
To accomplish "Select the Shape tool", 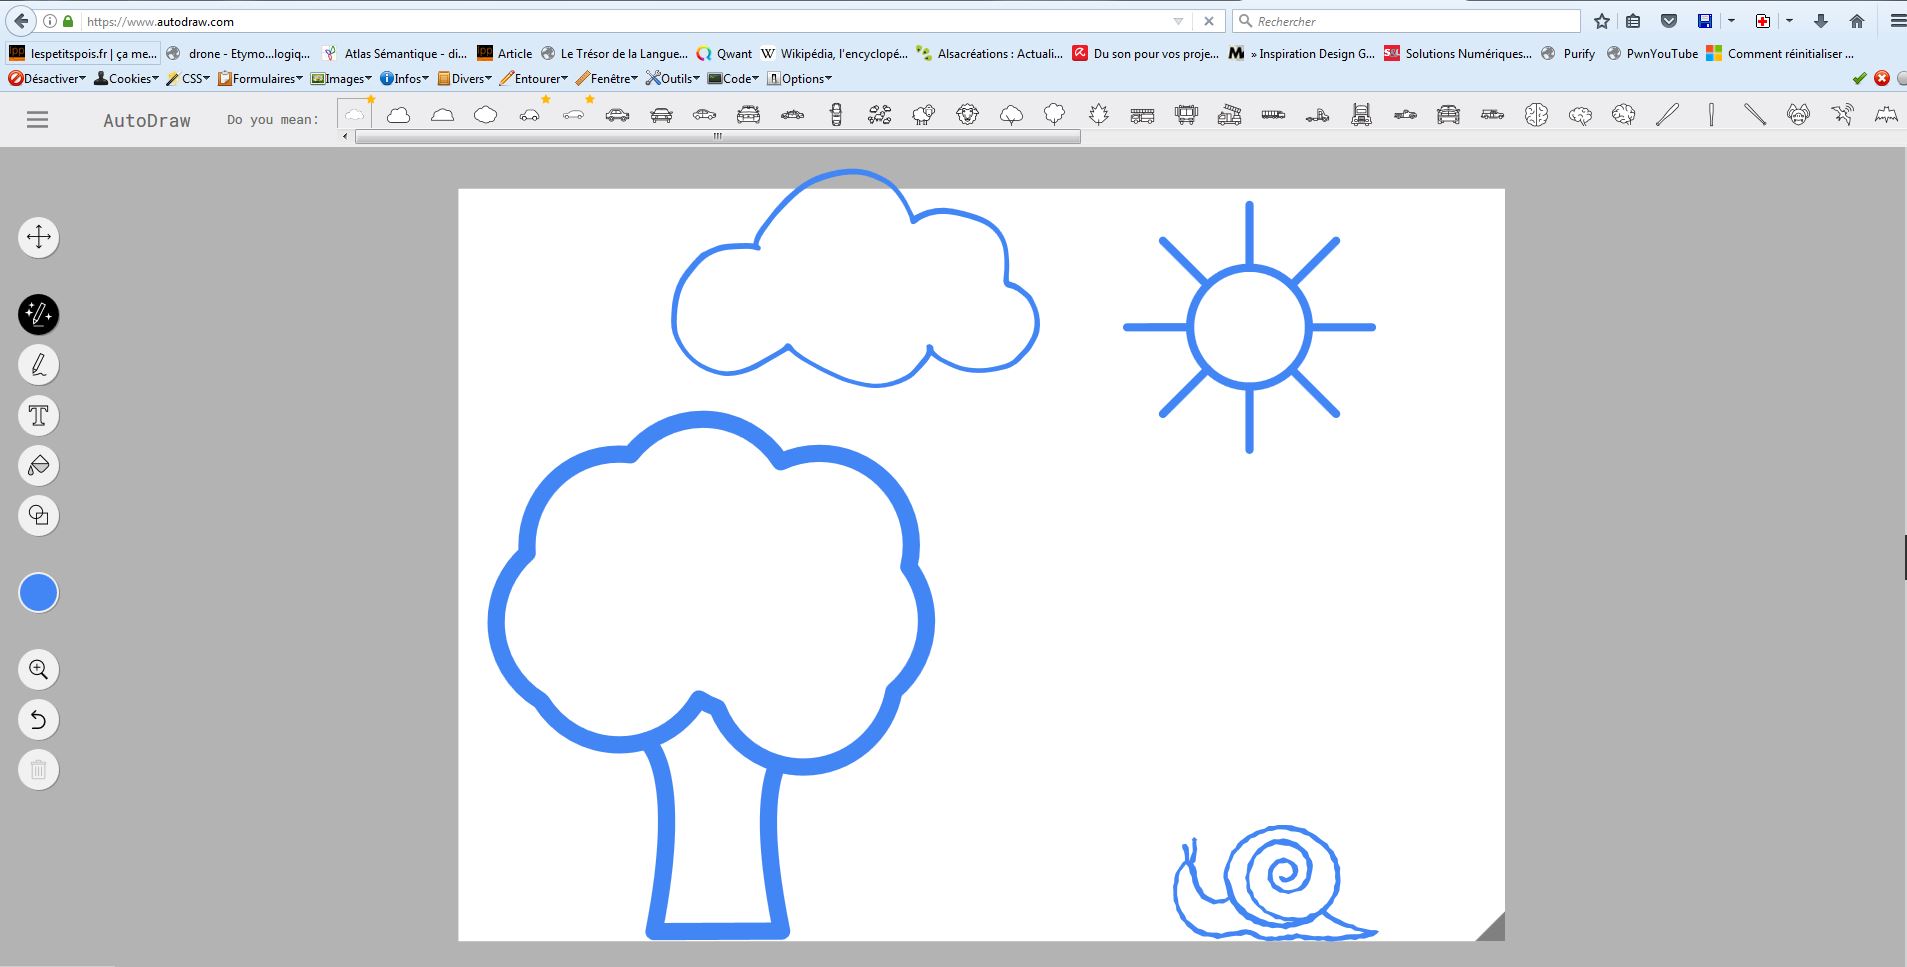I will pos(39,516).
